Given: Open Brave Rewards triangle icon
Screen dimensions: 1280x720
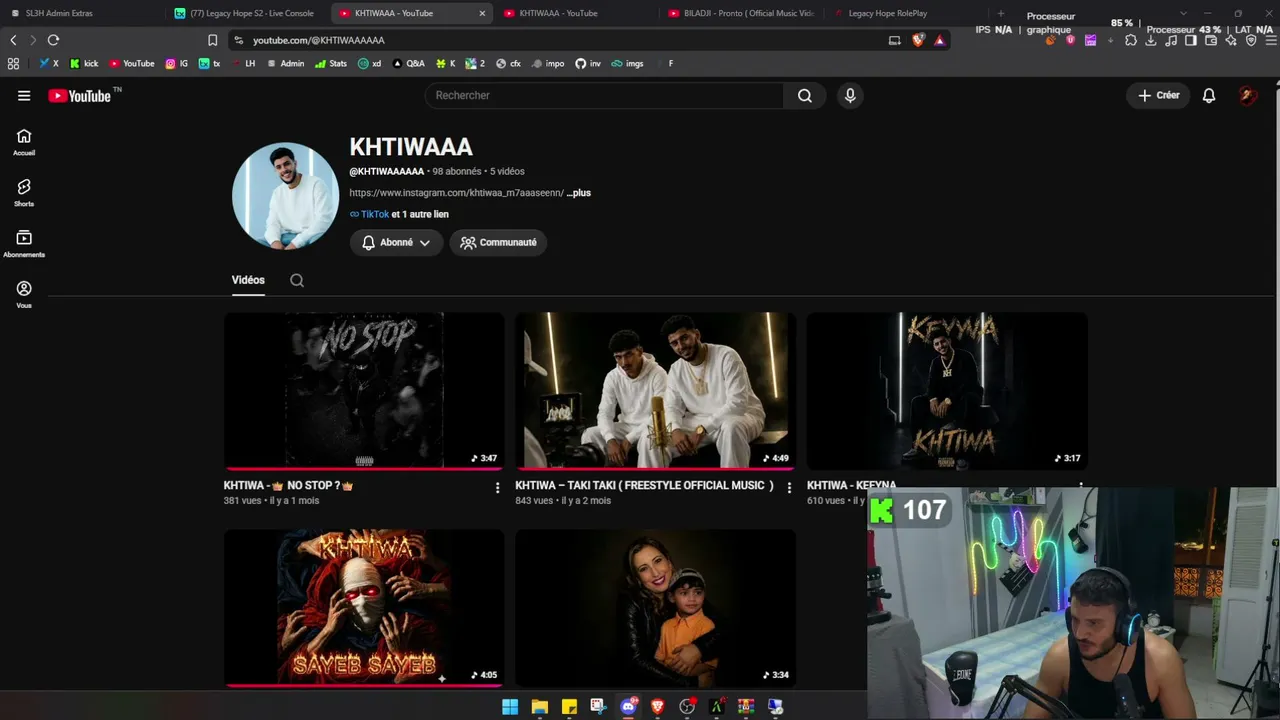Looking at the screenshot, I should coord(940,40).
